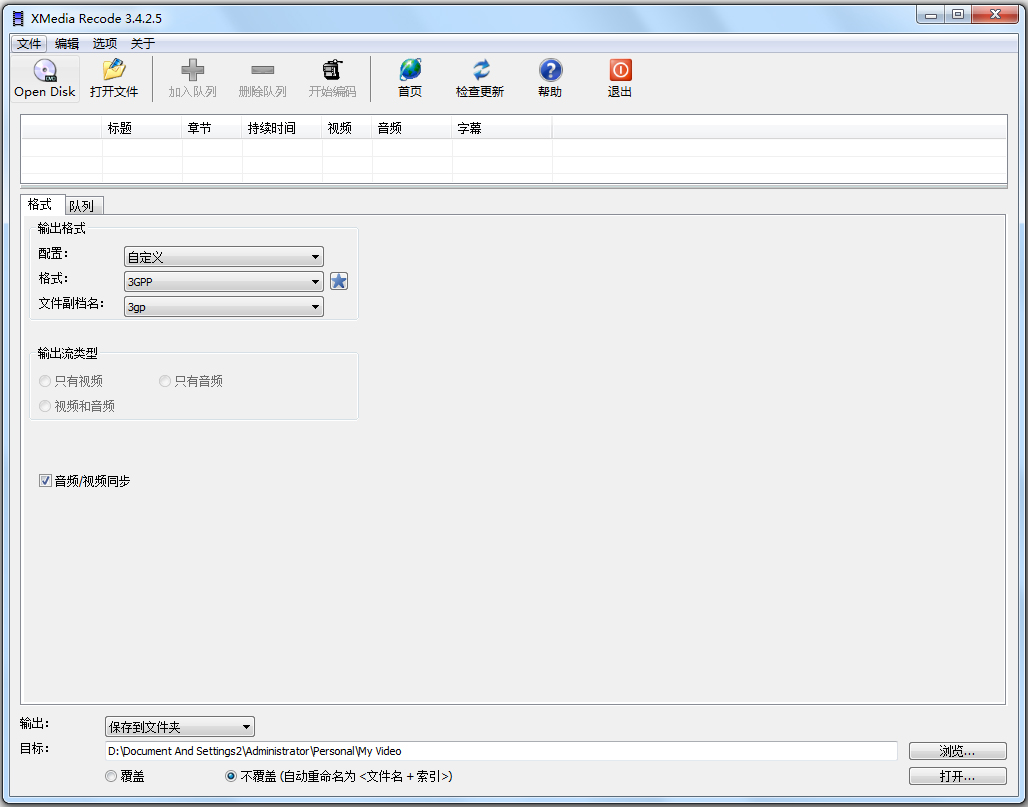
Task: Click the 音频 column header
Action: [x=412, y=128]
